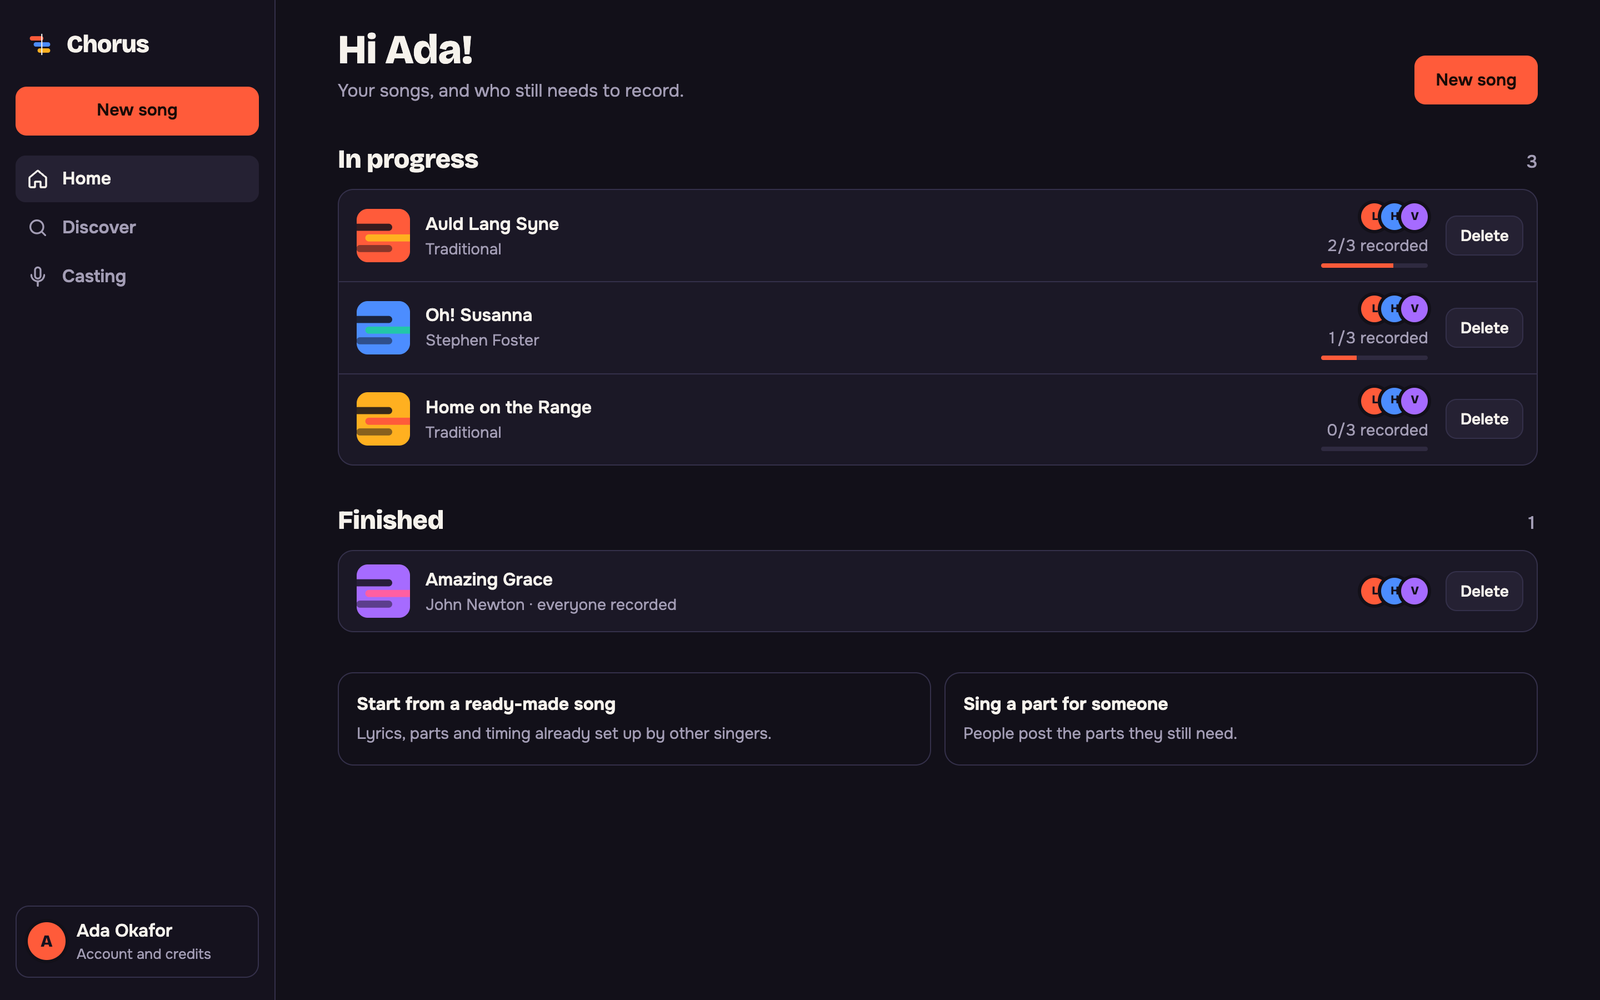1600x1000 pixels.
Task: Click the Auld Lang Syne recording progress bar
Action: (1374, 265)
